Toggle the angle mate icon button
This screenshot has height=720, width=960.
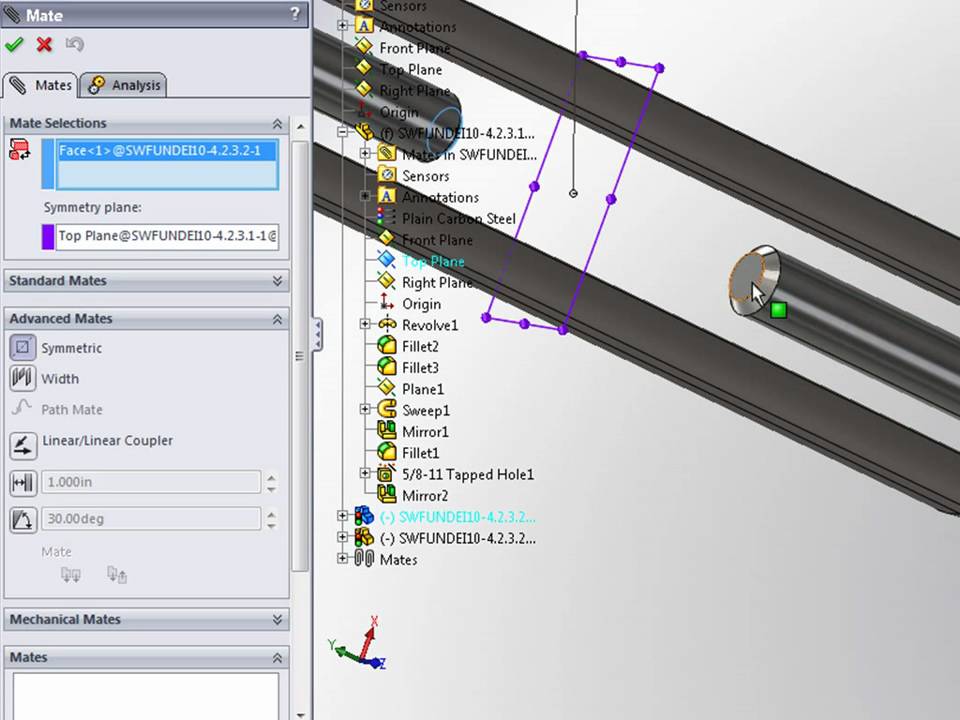tap(23, 520)
